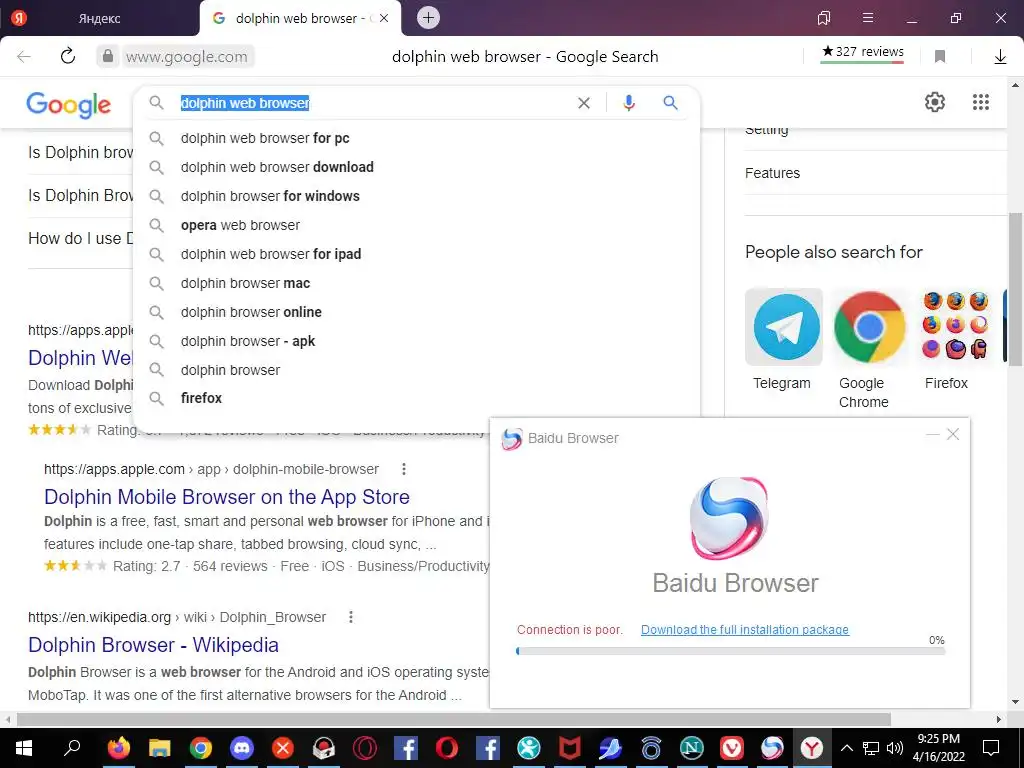Go back with the back arrow
The image size is (1024, 768).
[24, 57]
